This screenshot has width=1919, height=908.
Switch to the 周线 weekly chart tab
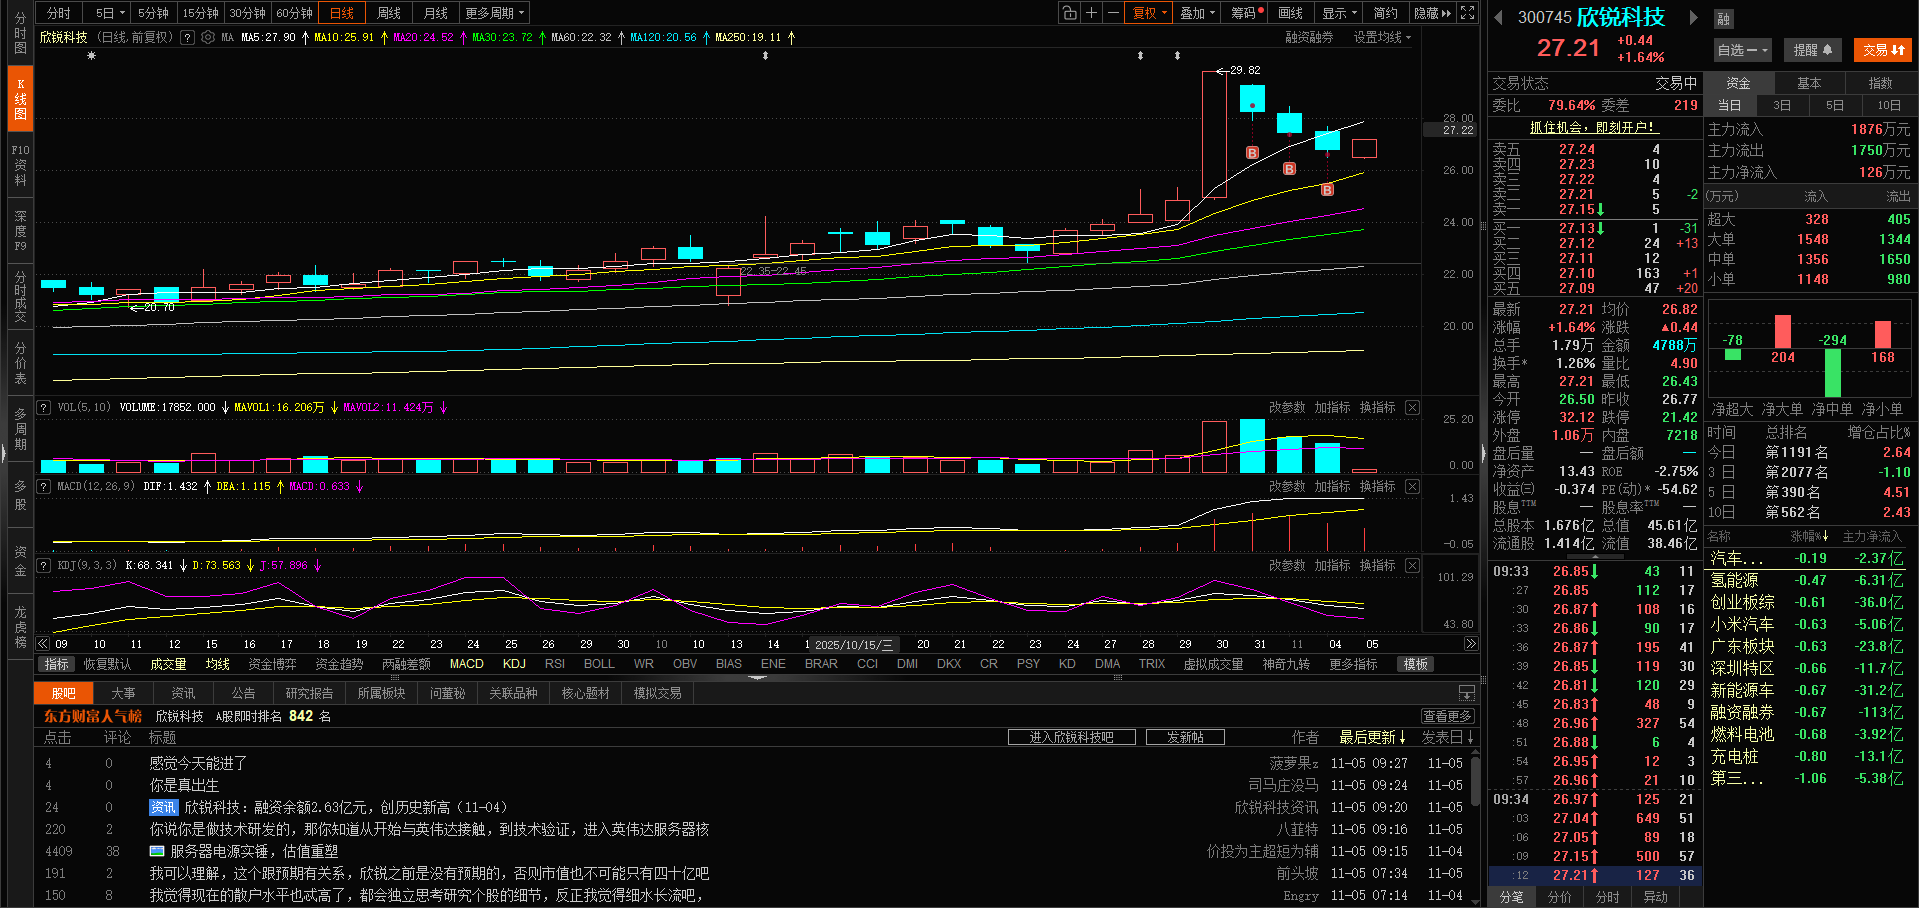point(389,13)
